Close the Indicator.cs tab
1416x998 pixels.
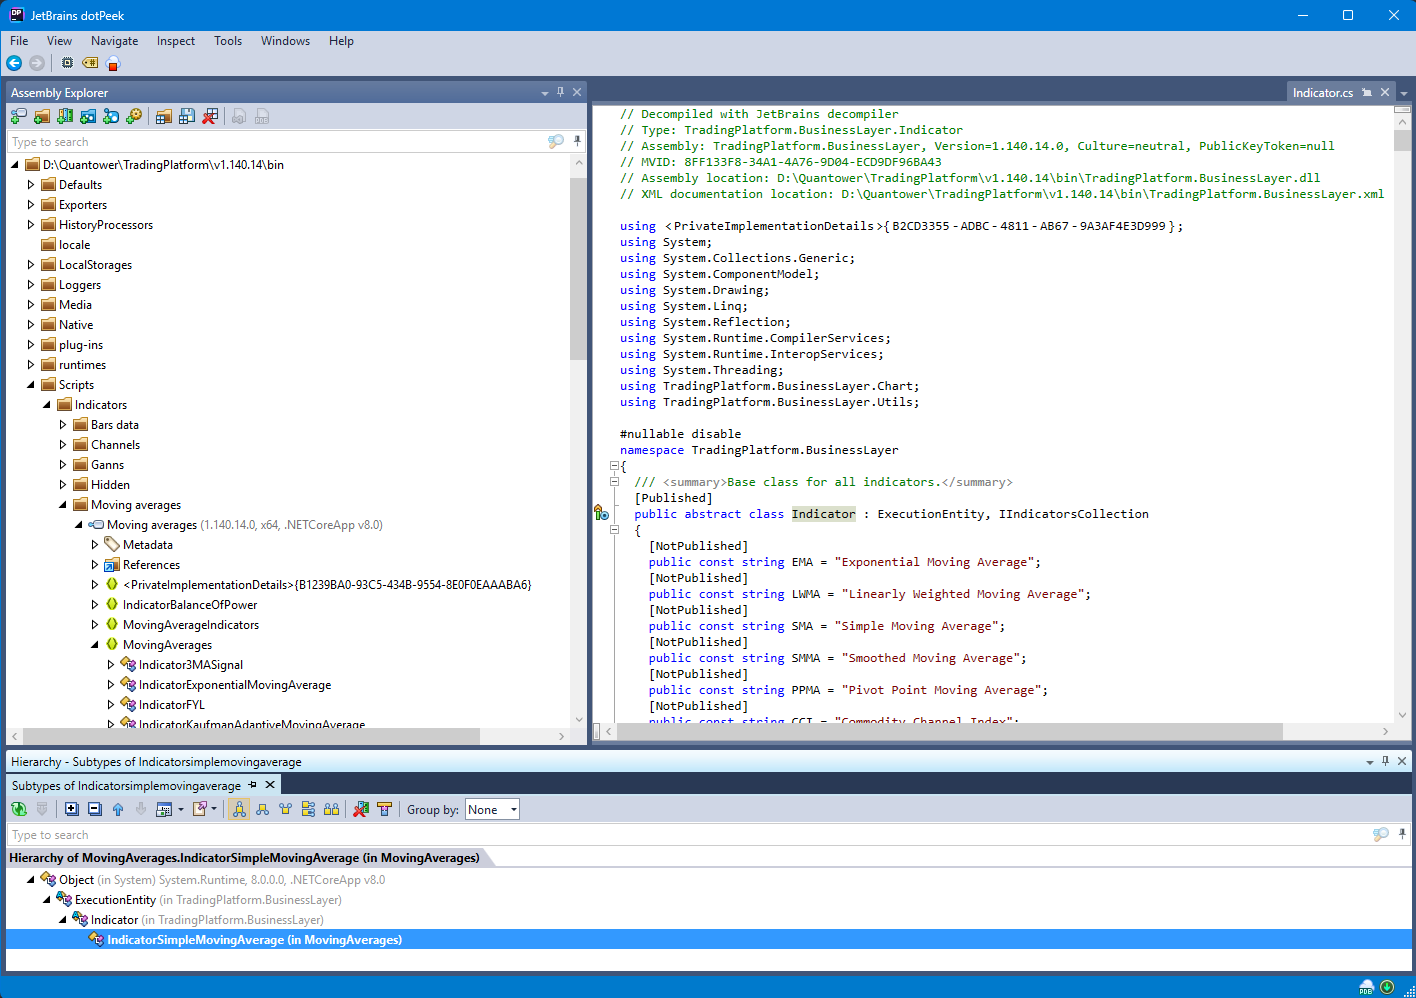(x=1385, y=92)
